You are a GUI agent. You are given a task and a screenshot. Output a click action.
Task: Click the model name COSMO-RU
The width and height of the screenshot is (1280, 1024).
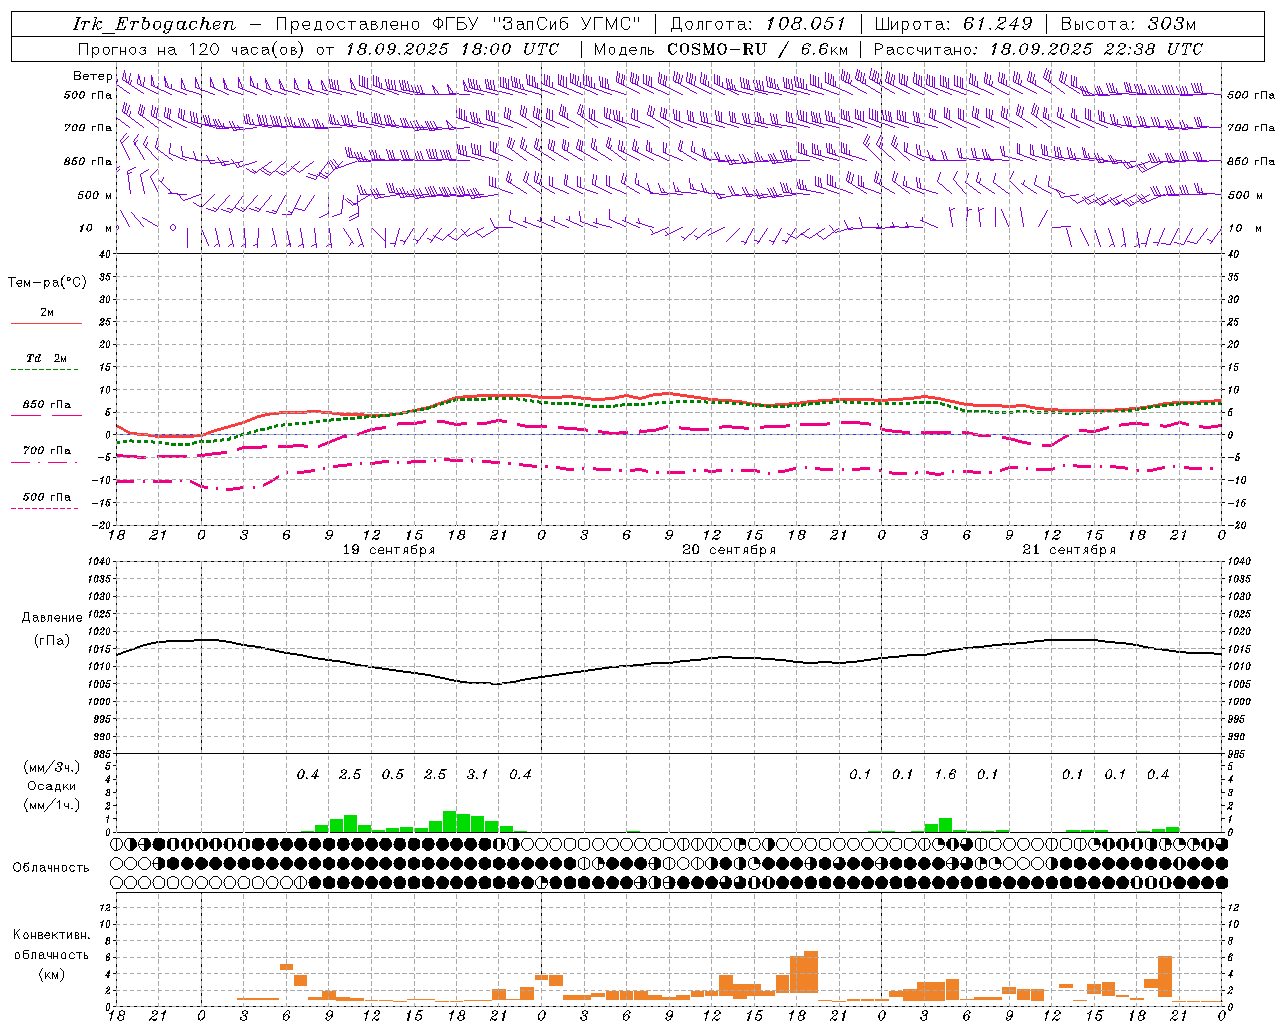pos(717,49)
